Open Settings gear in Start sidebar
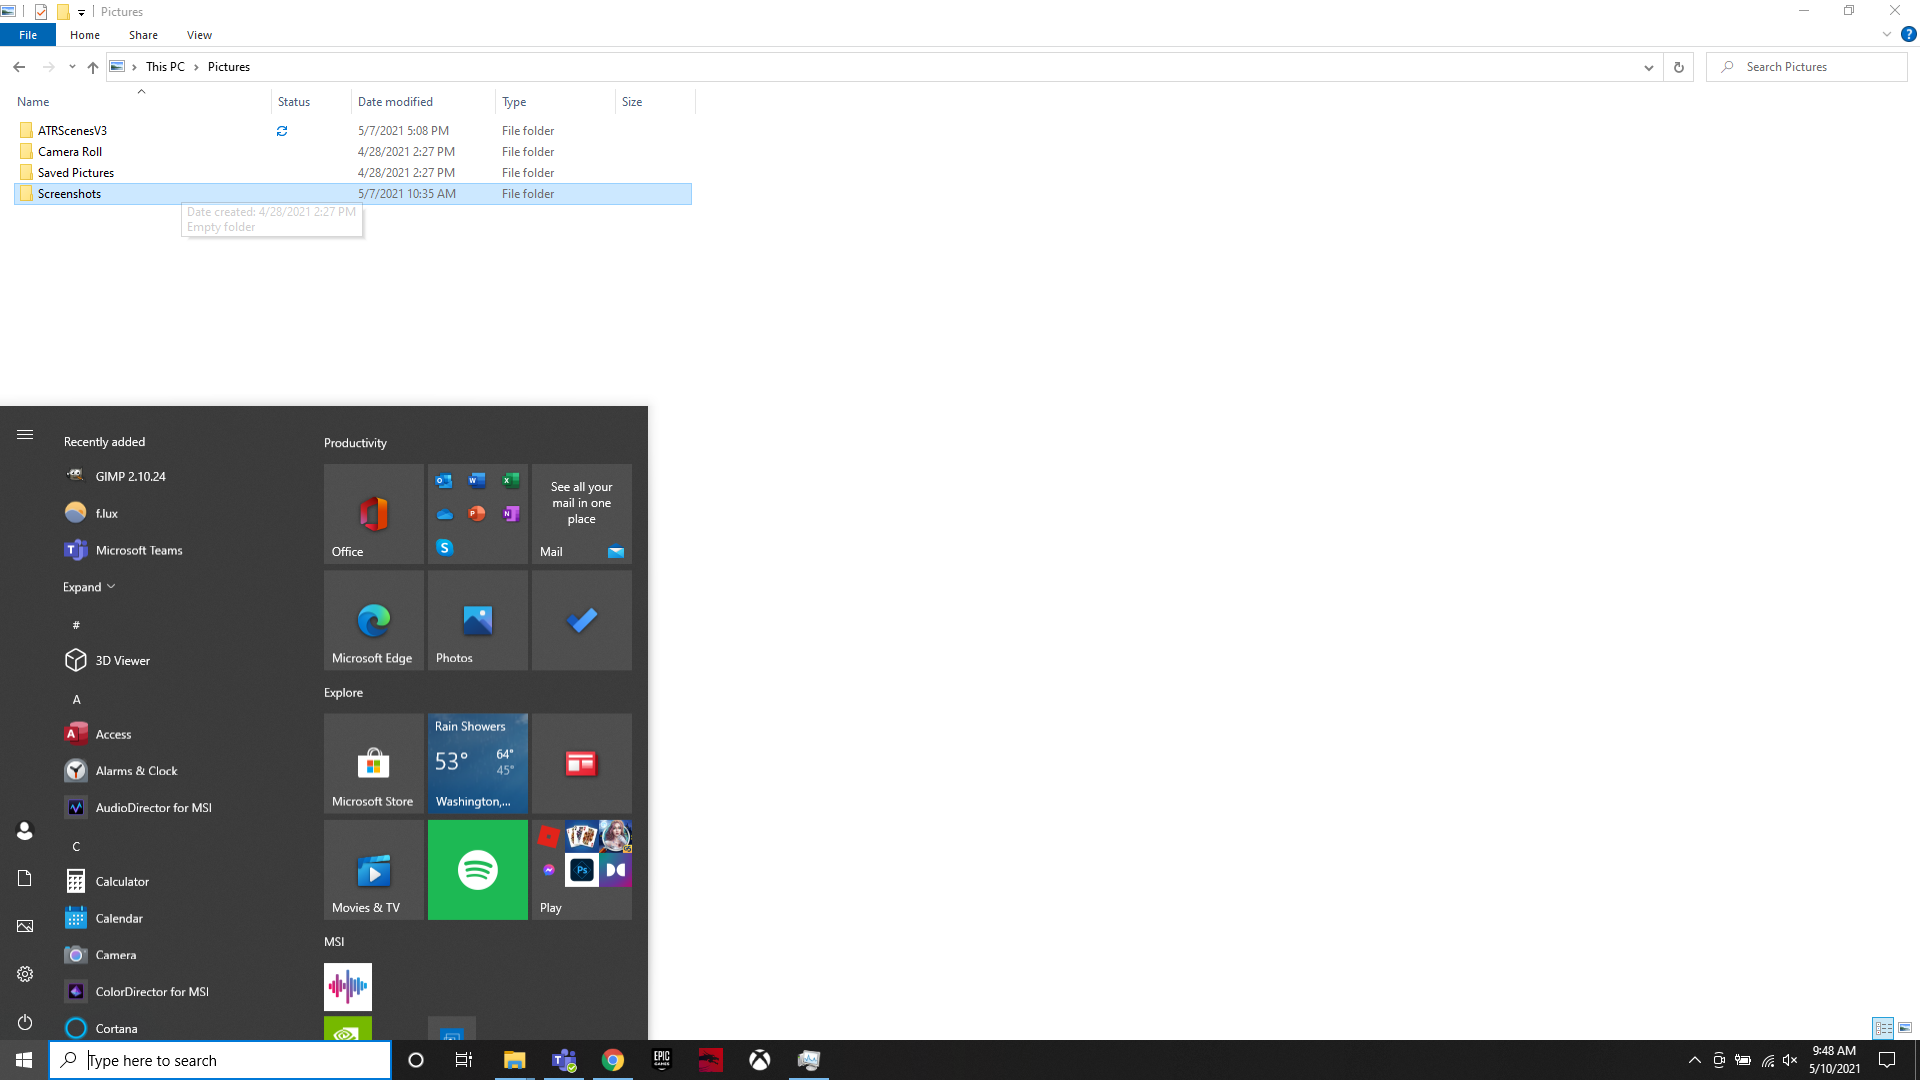 [x=25, y=974]
